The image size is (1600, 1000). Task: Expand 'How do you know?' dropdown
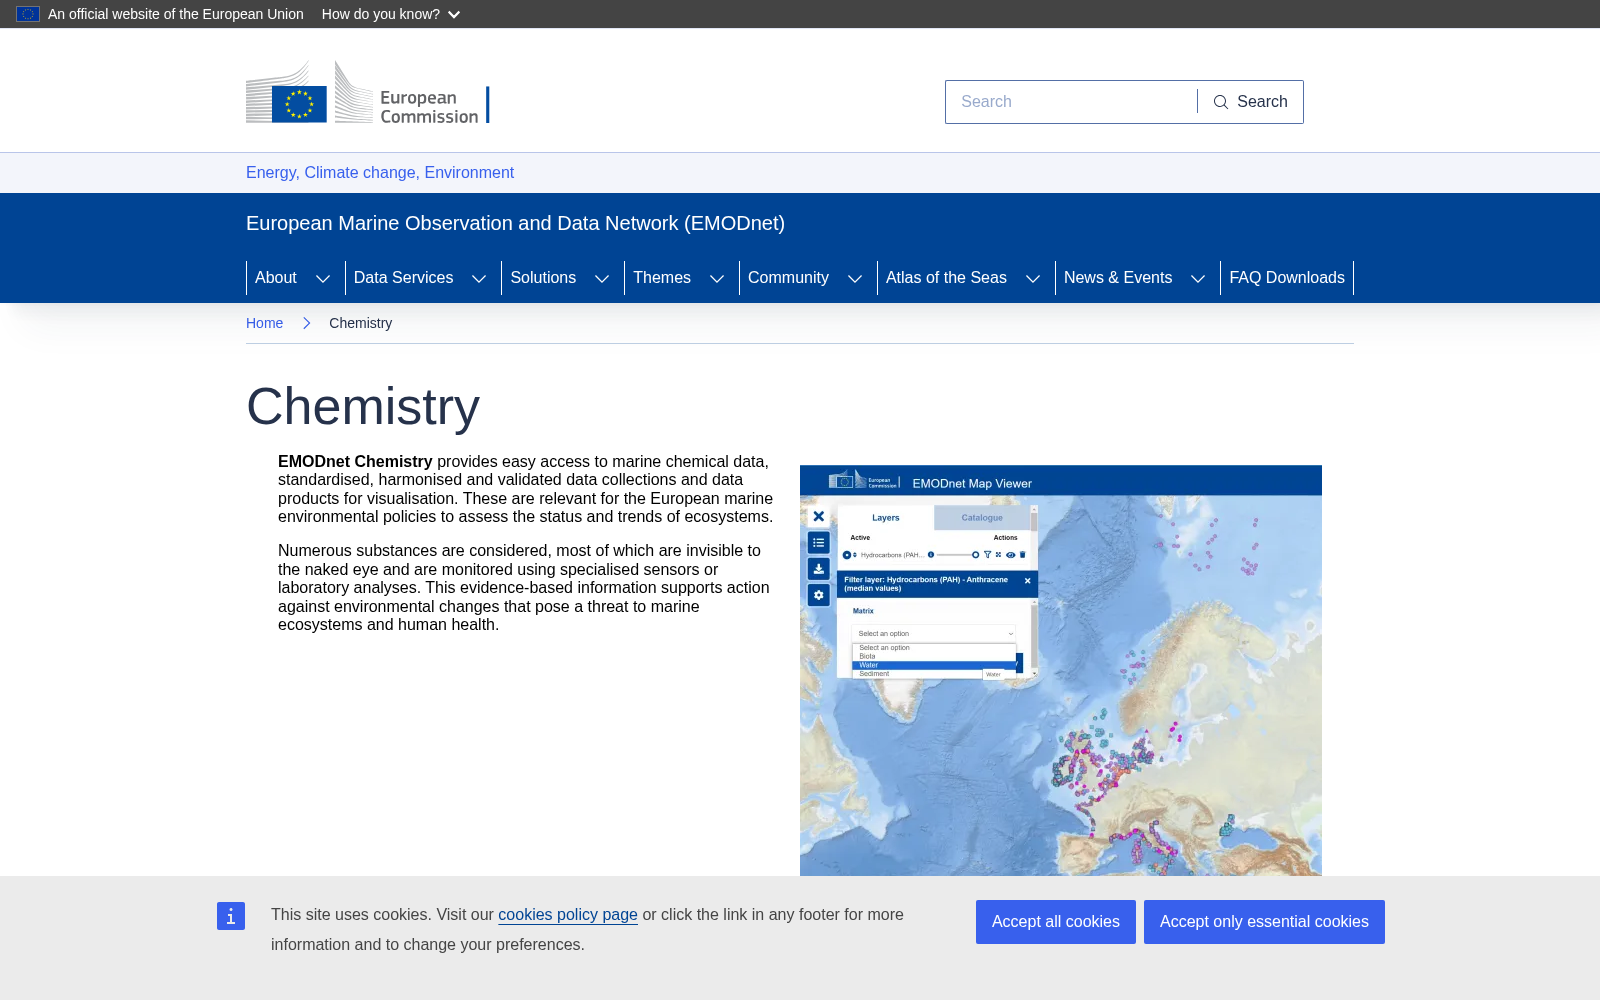click(391, 14)
